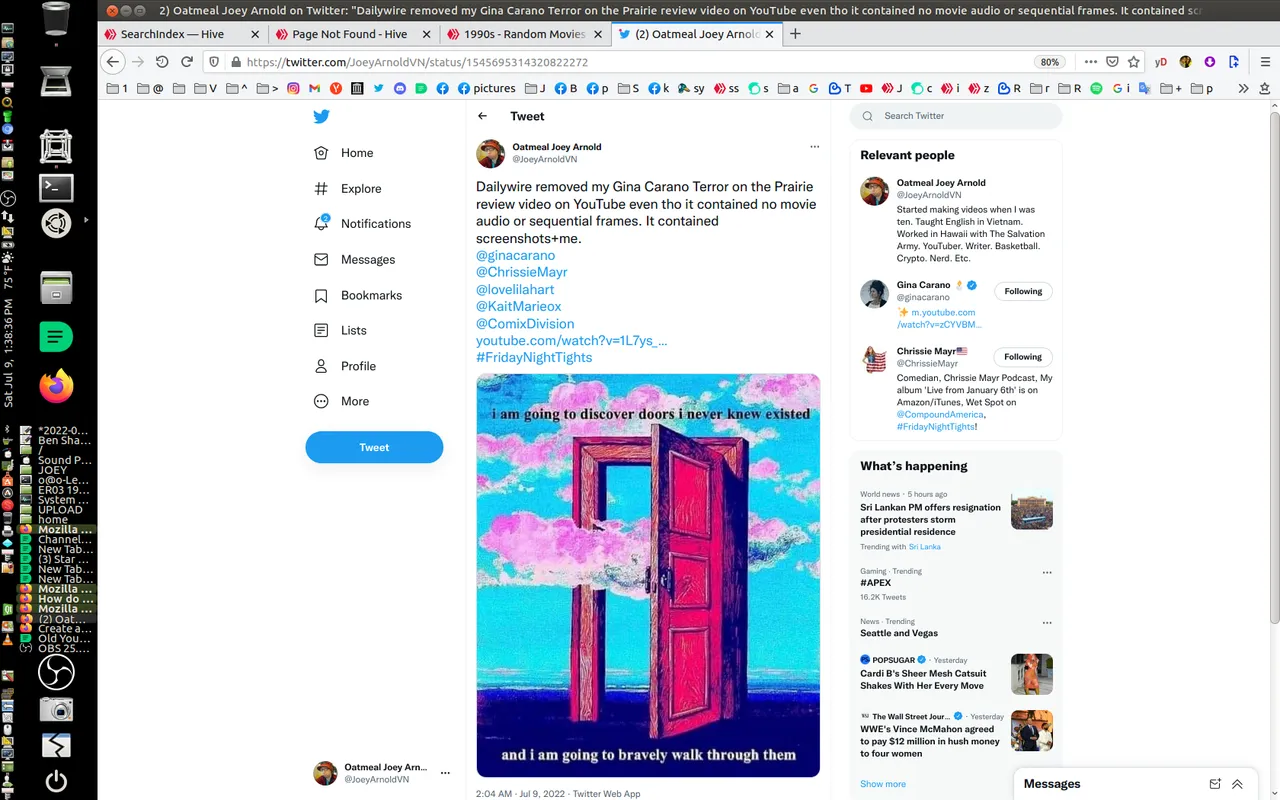Screen dimensions: 1280x800
Task: Open the @KaitMarieox mention link
Action: click(518, 306)
